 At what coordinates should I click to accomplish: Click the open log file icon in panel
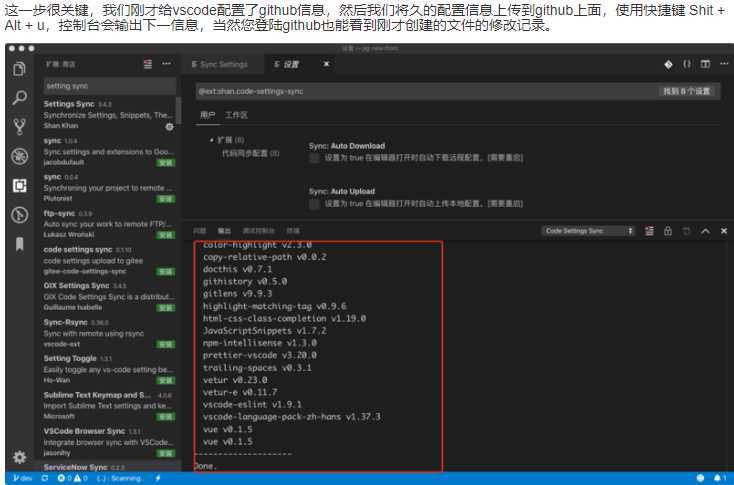click(686, 231)
